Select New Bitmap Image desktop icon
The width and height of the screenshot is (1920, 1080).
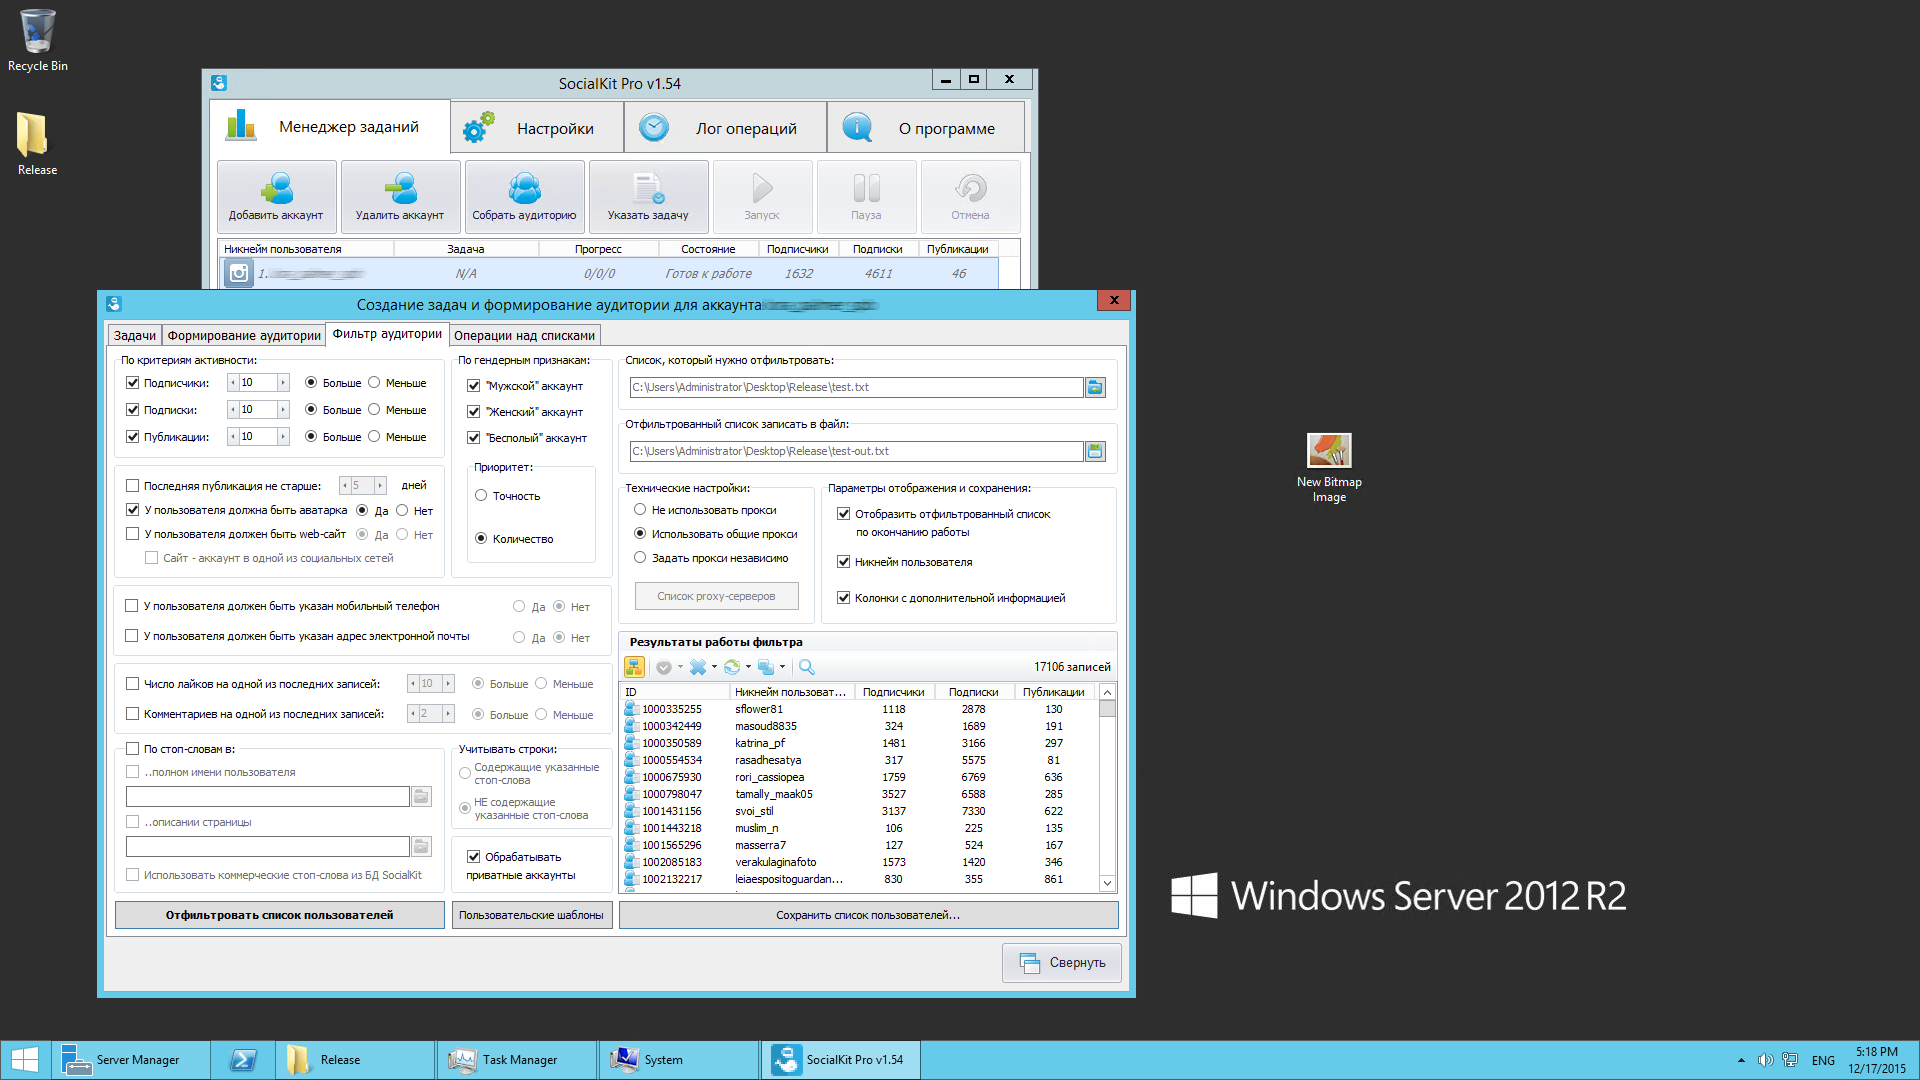pos(1329,467)
